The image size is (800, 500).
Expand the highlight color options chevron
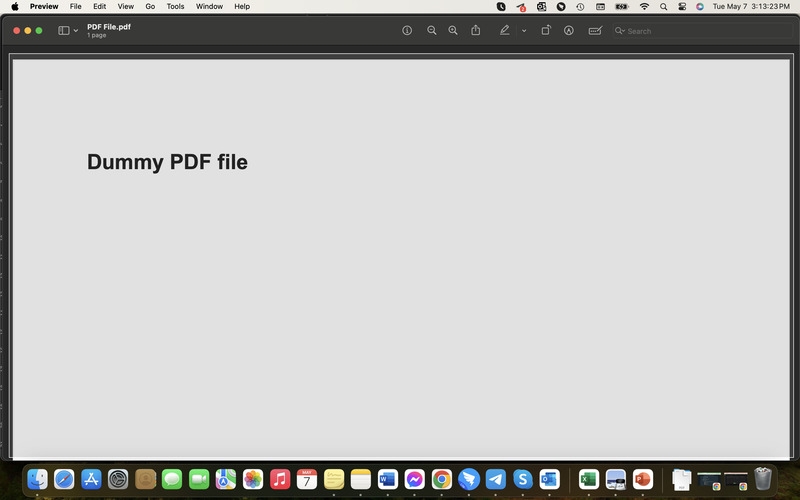click(524, 31)
